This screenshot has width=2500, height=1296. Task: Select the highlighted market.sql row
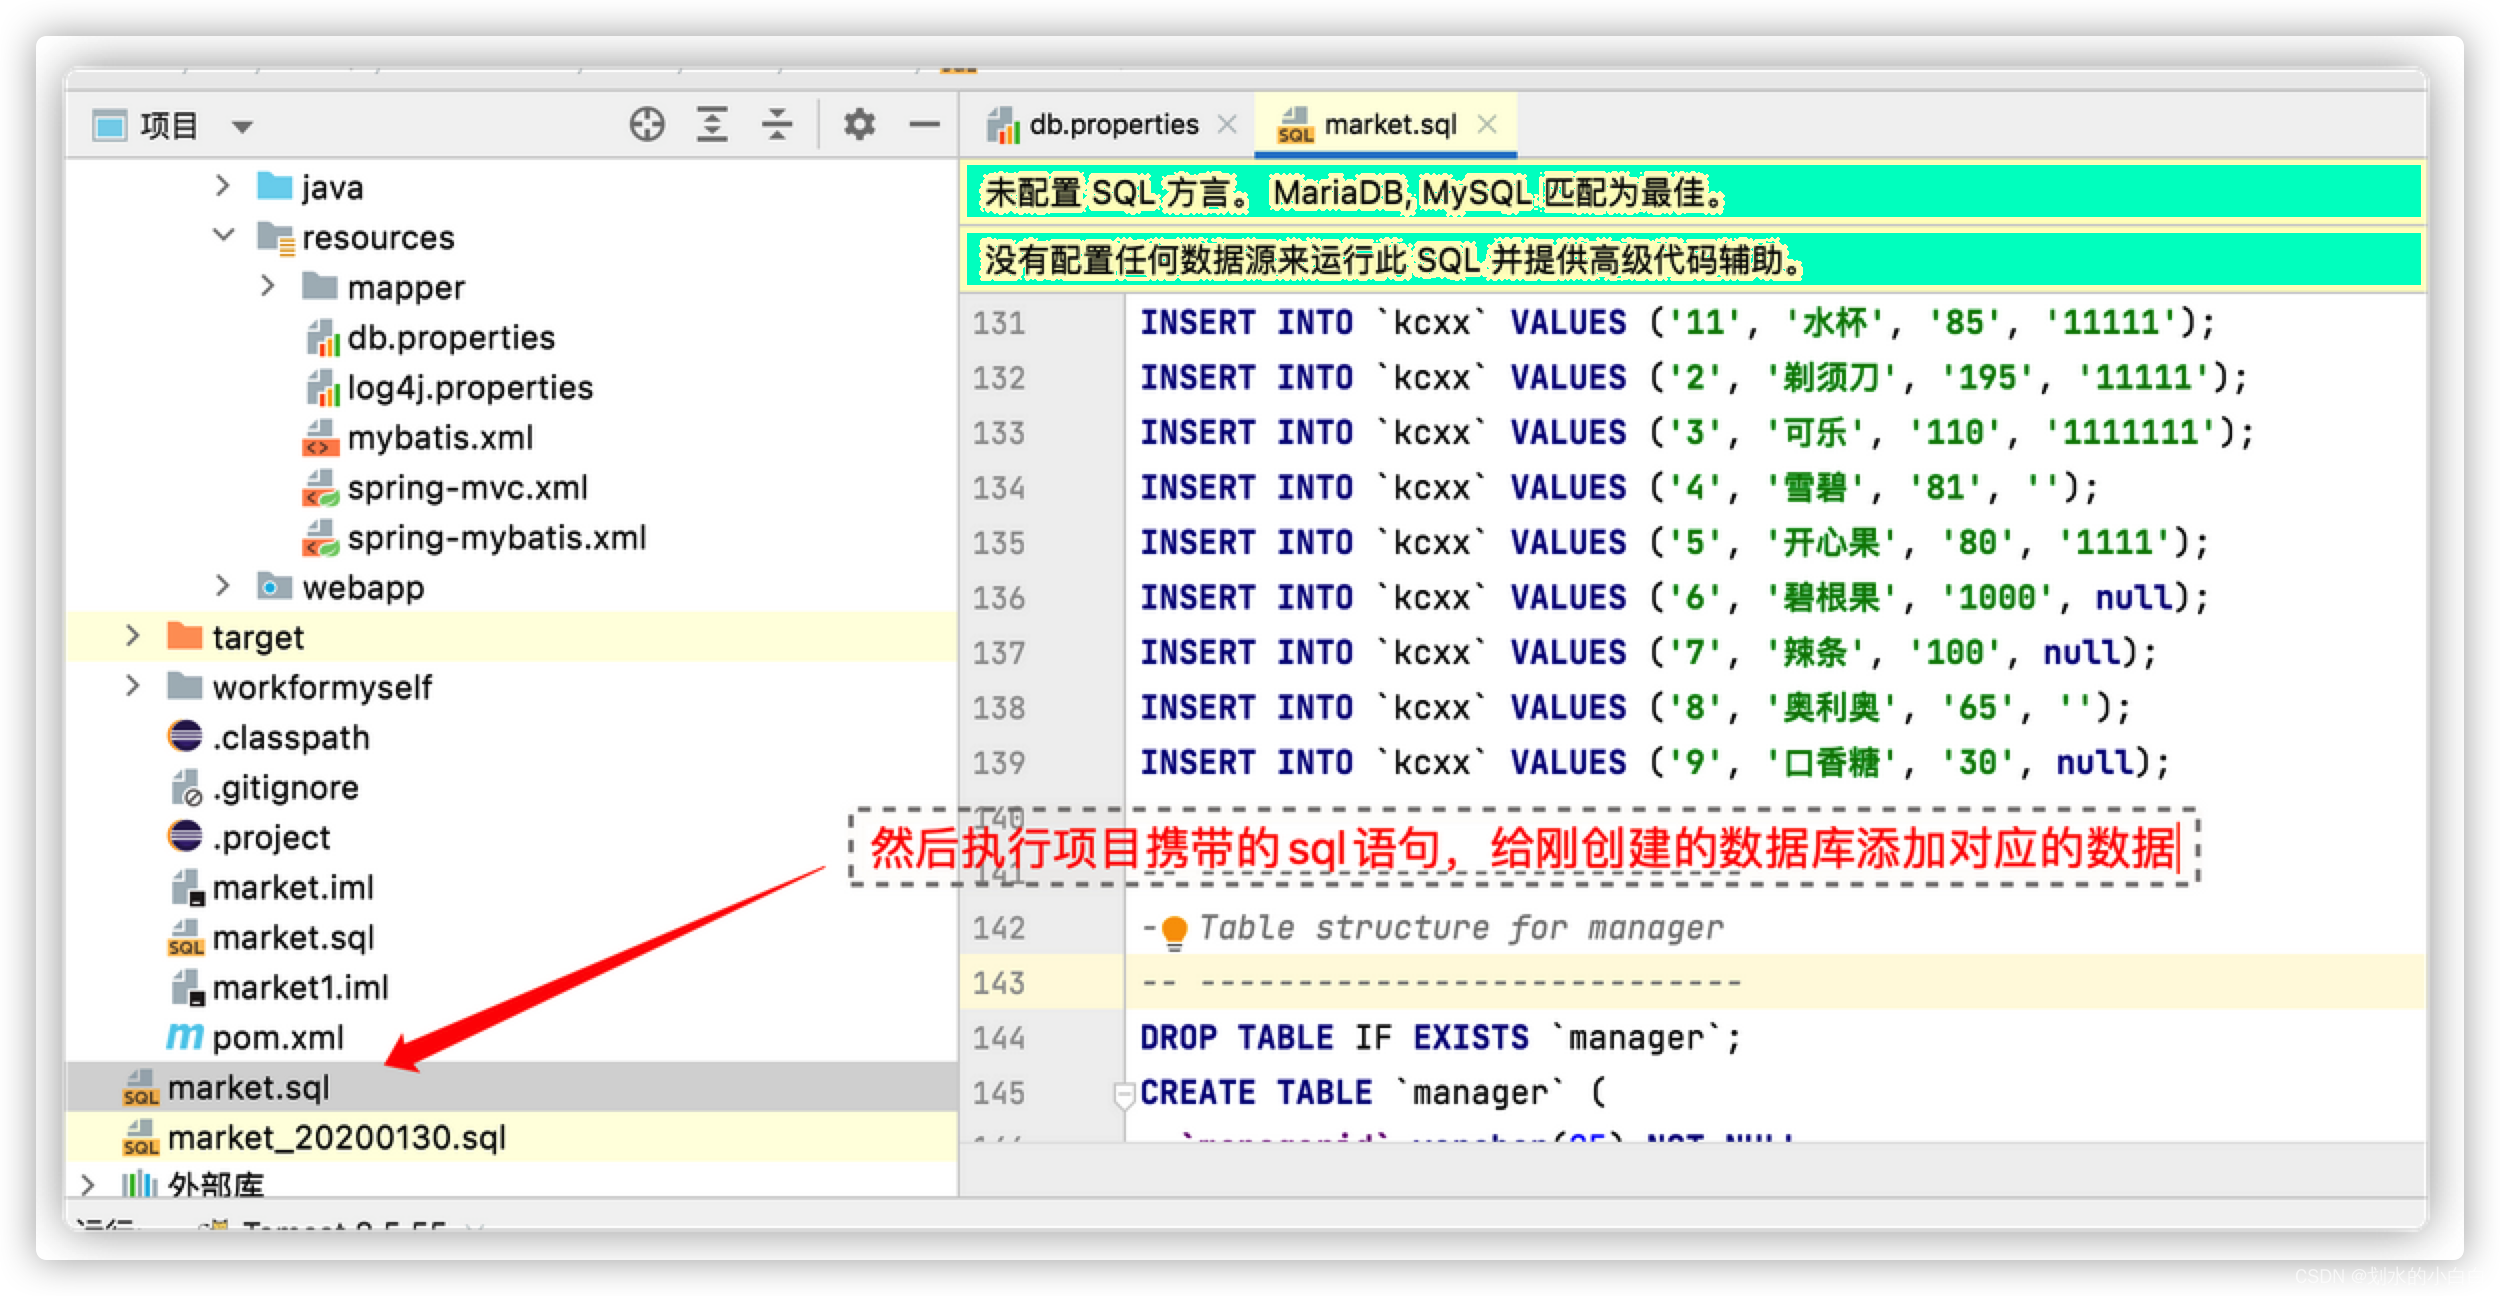[x=510, y=1087]
